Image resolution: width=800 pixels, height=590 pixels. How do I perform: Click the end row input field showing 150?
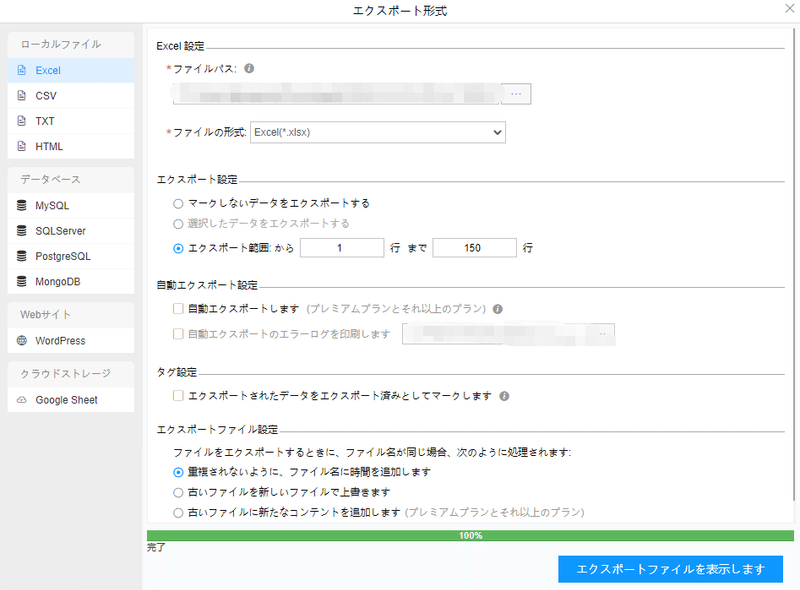tap(474, 248)
